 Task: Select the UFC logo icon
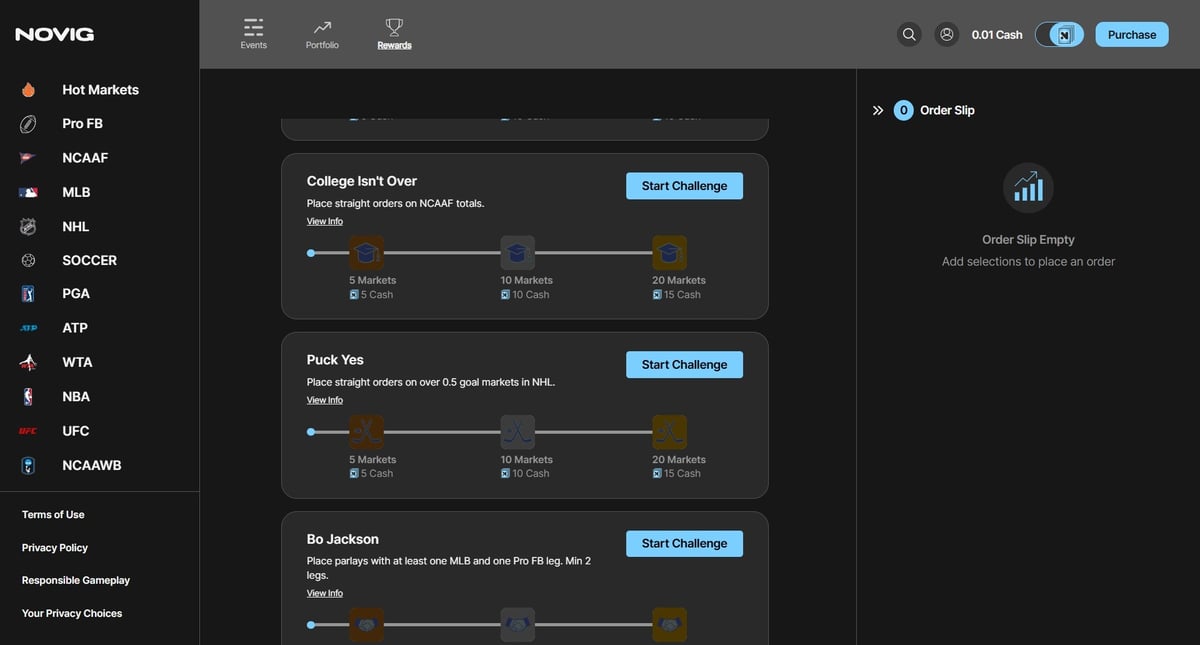tap(28, 431)
